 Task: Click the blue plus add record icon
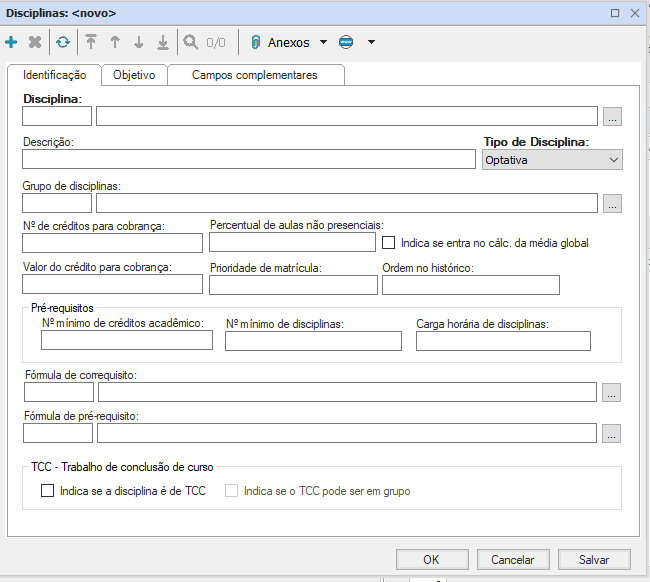click(x=12, y=43)
